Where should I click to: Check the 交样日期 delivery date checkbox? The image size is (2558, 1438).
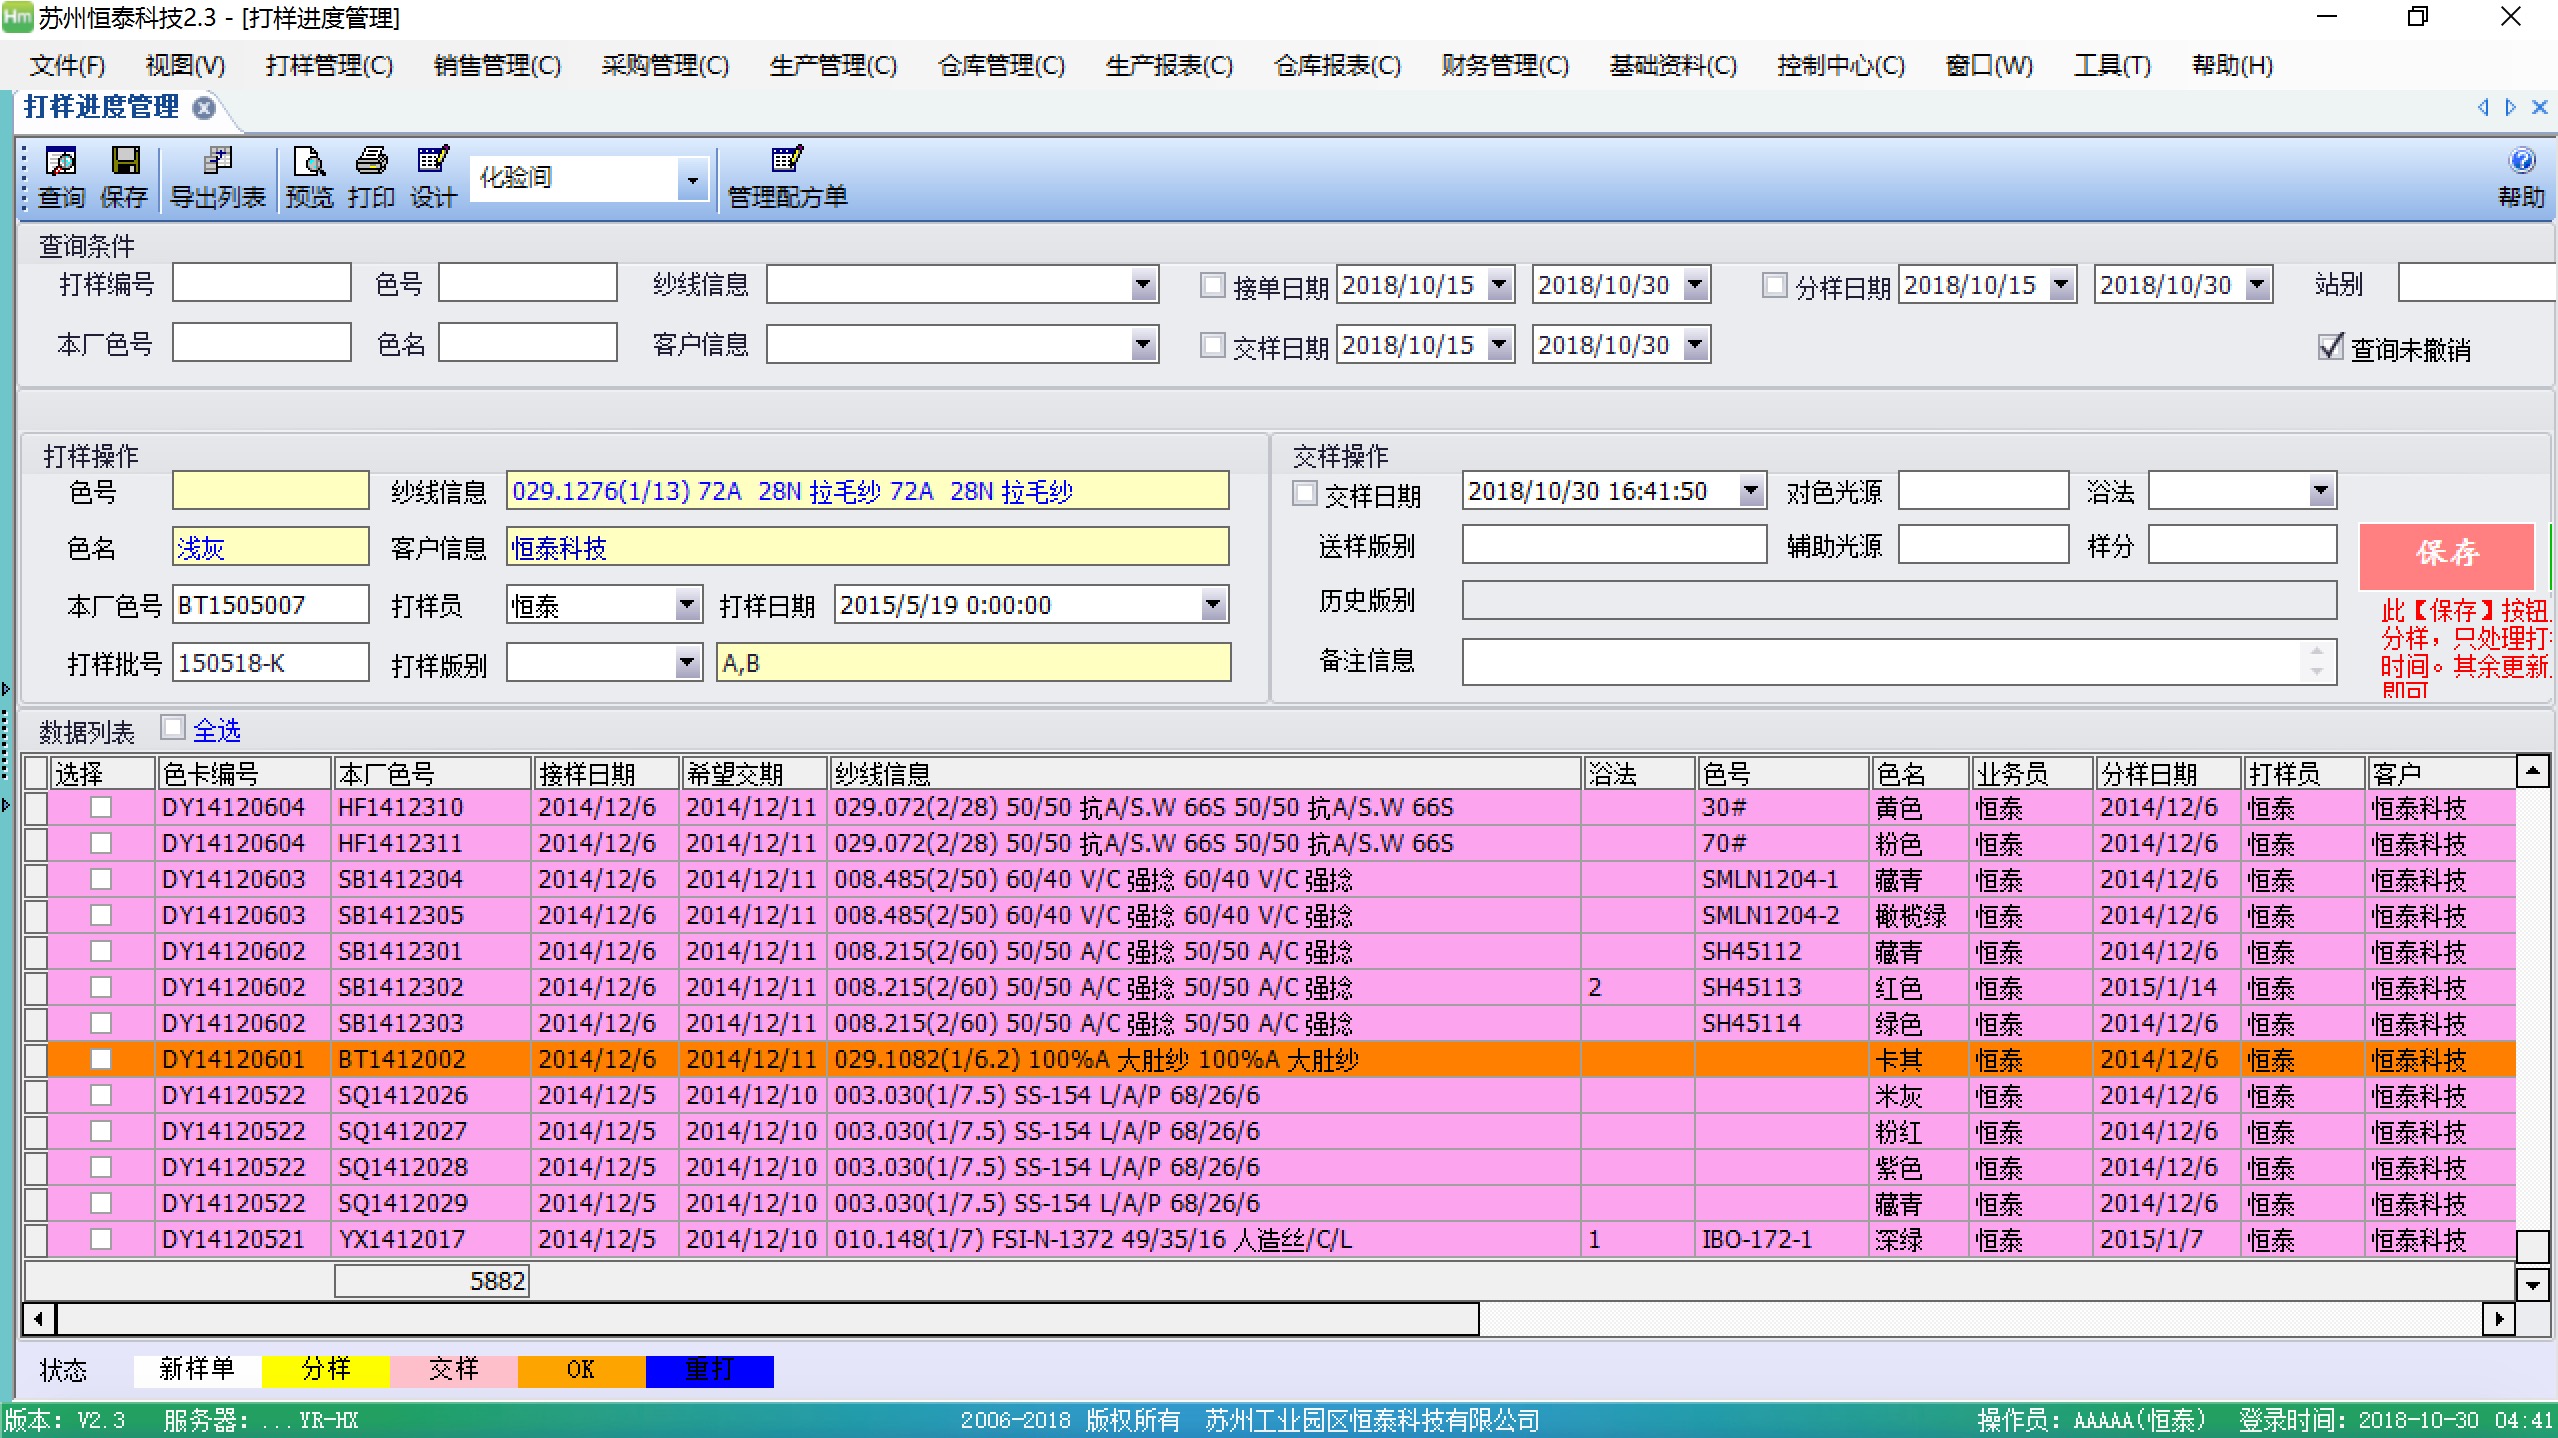[x=1213, y=345]
